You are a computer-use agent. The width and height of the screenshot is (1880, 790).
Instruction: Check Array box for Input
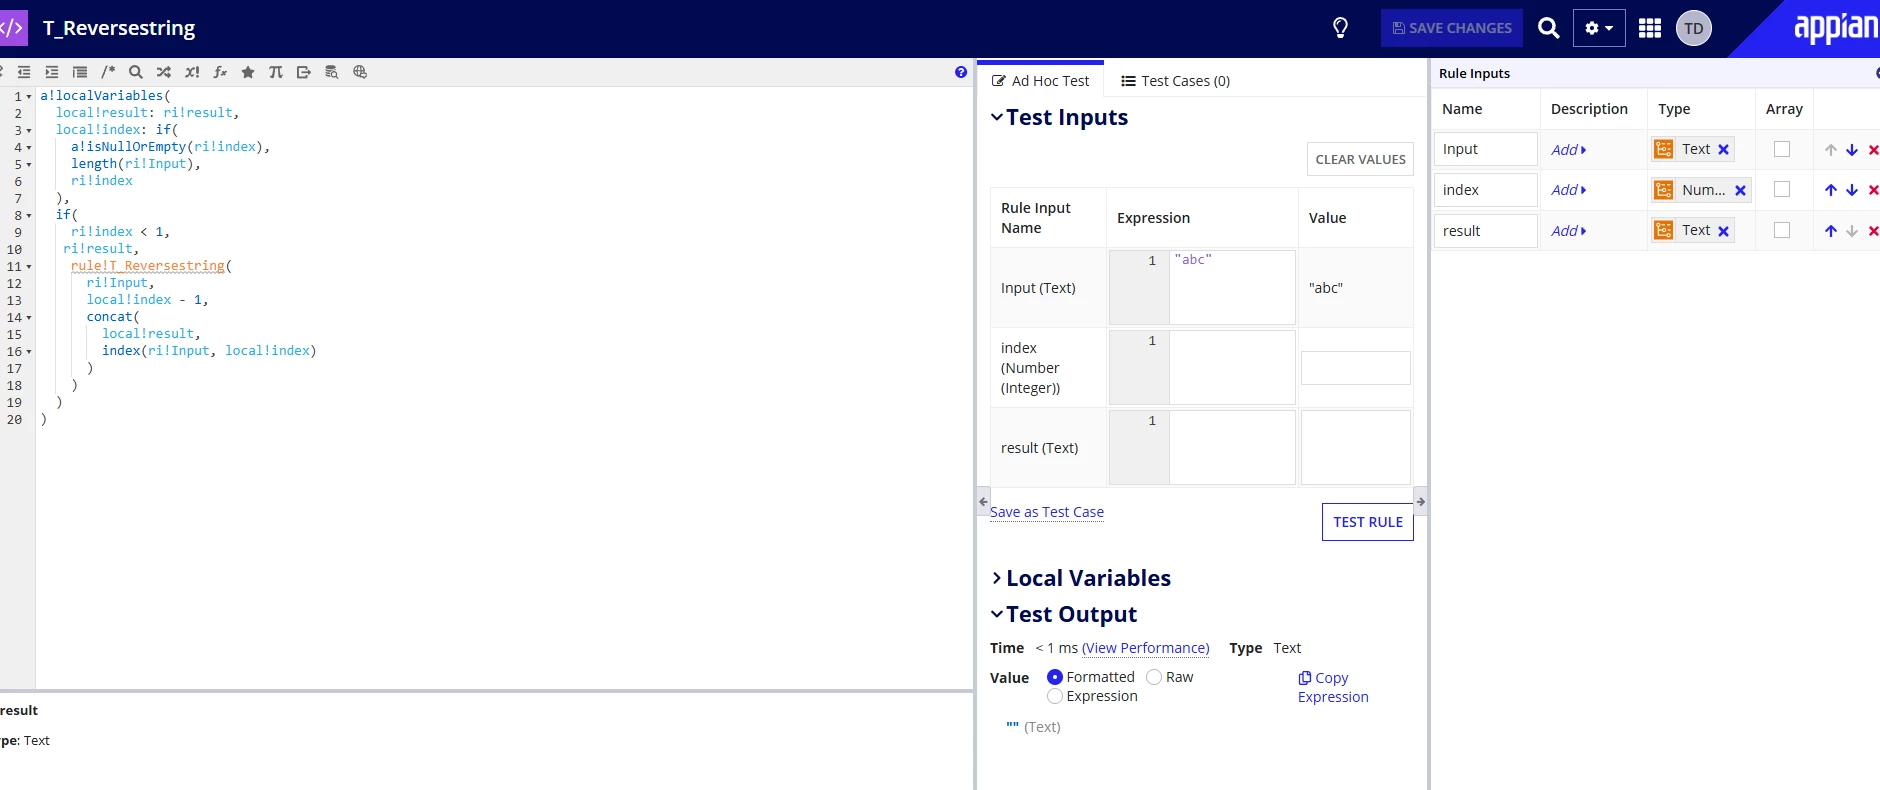pyautogui.click(x=1782, y=149)
